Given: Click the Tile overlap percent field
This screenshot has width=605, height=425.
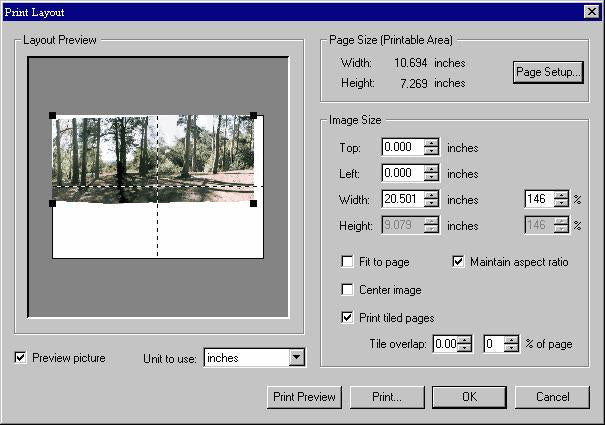Looking at the screenshot, I should [x=493, y=344].
